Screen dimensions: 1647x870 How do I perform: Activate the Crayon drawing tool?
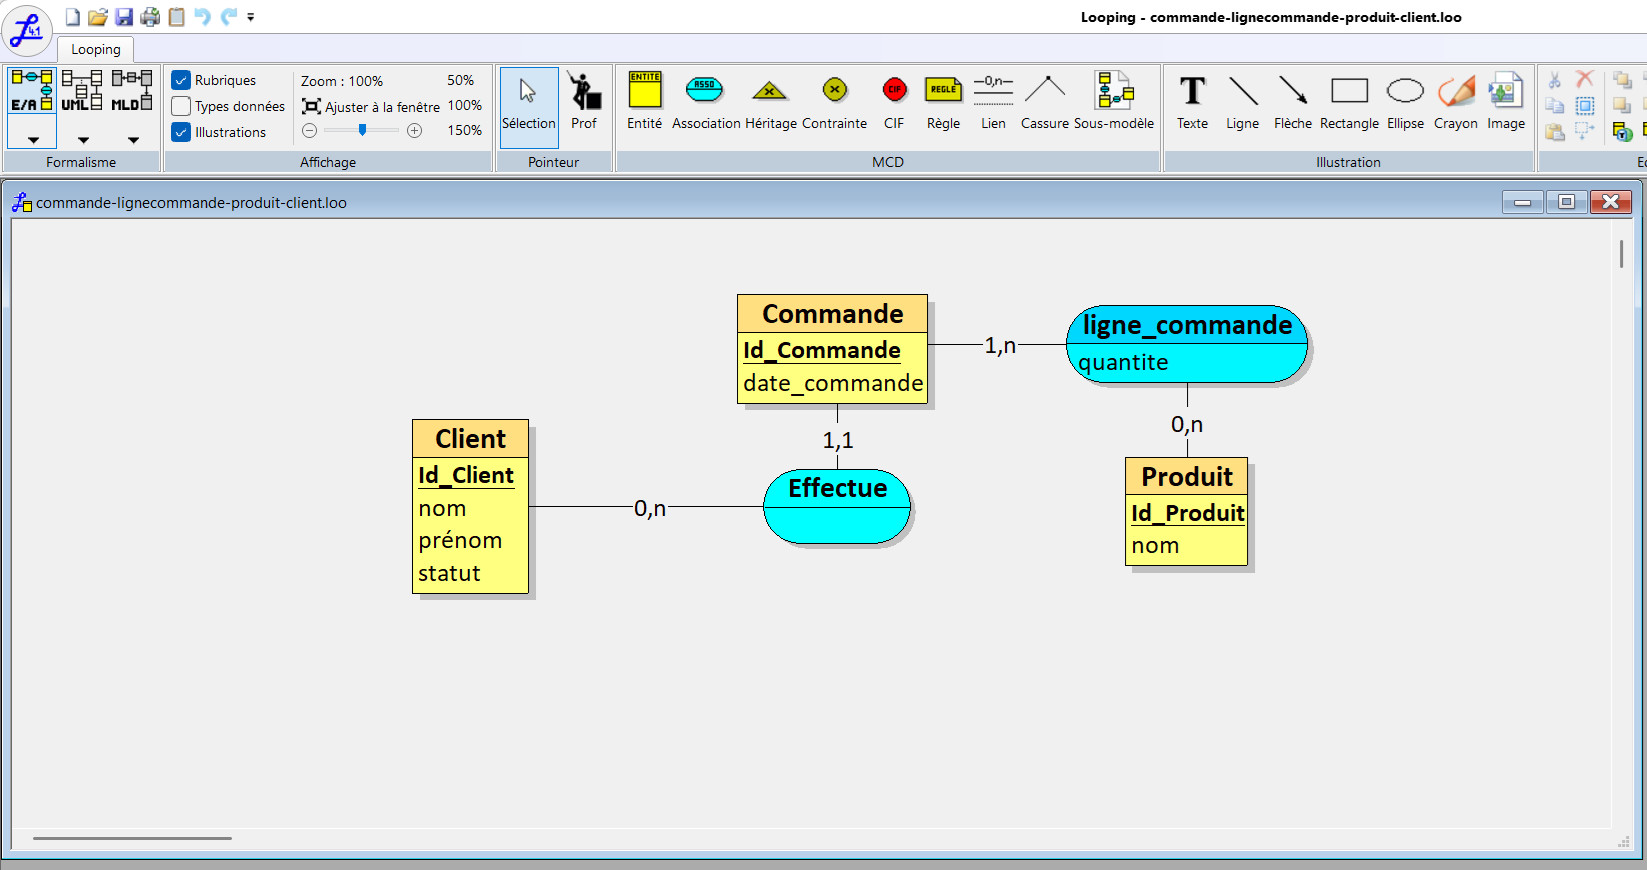click(x=1455, y=101)
